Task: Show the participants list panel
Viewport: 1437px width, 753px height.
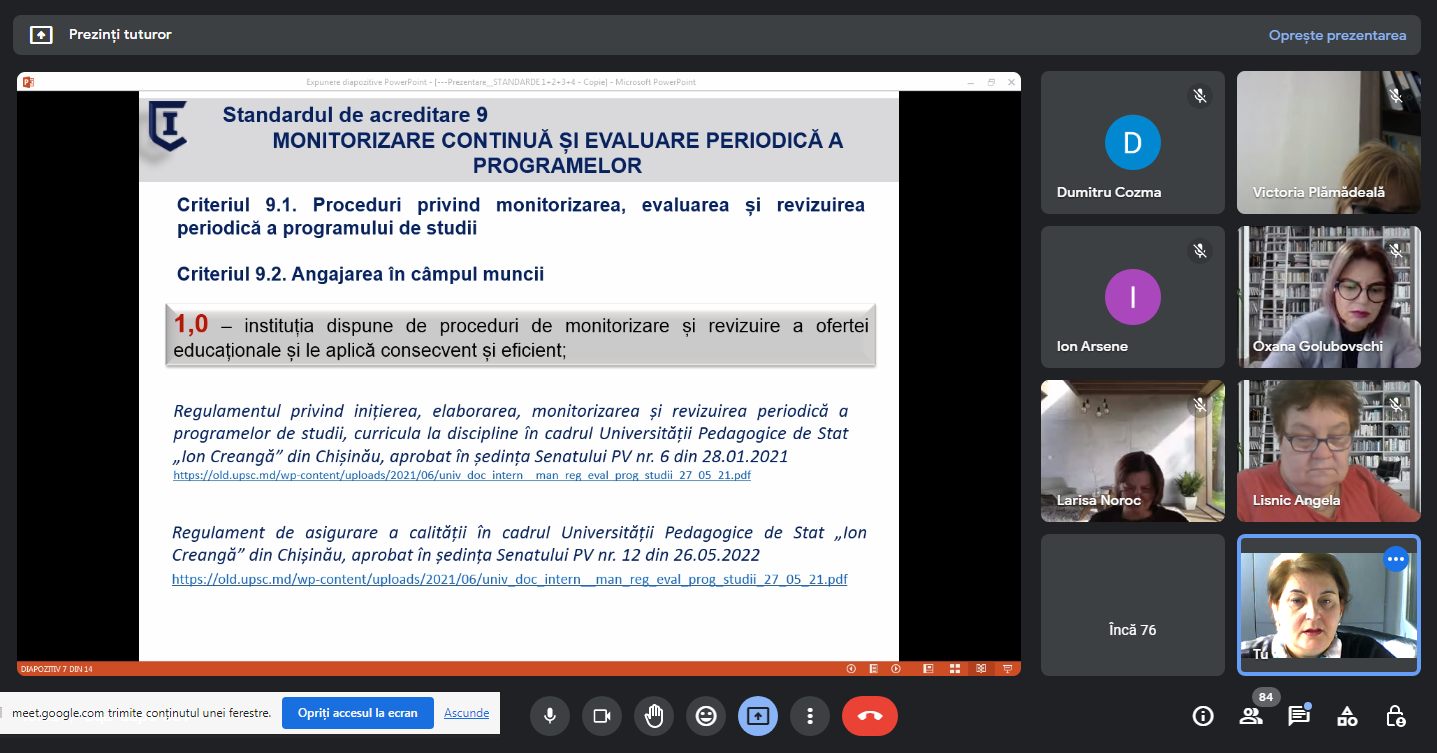Action: click(1250, 716)
